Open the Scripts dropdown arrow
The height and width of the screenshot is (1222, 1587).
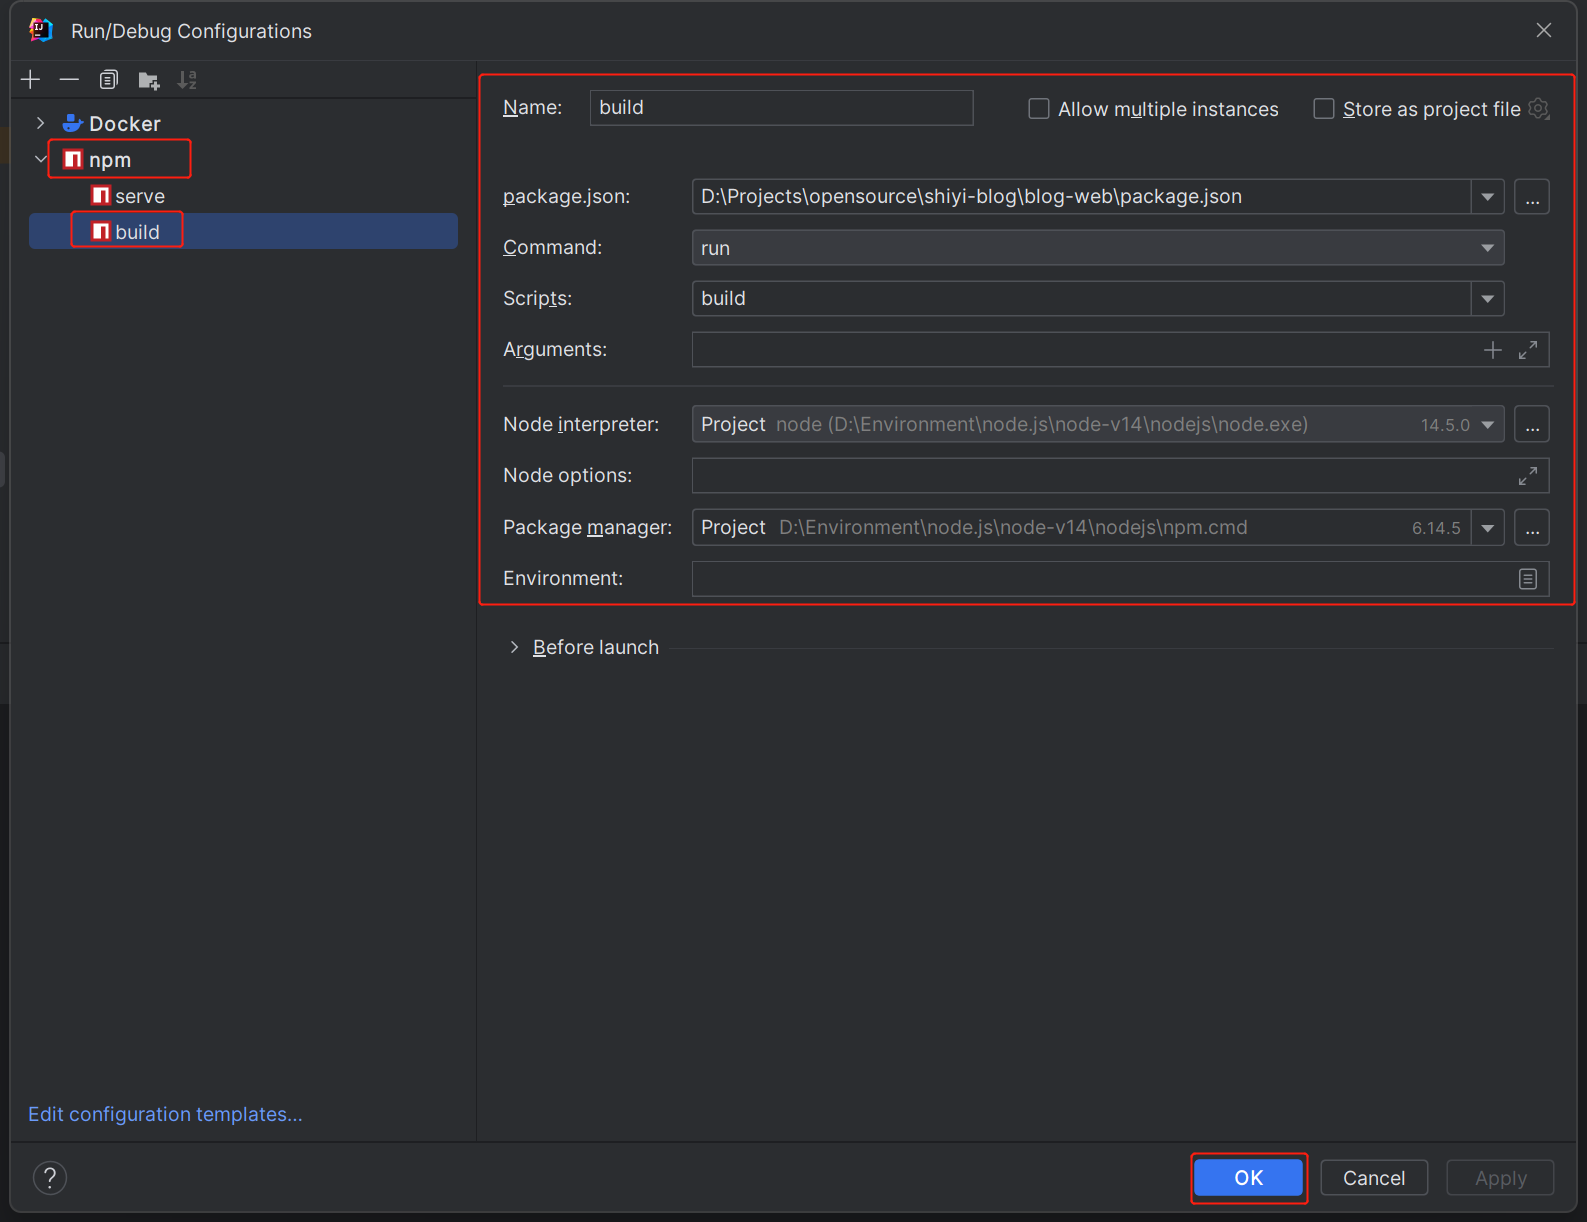pos(1487,299)
